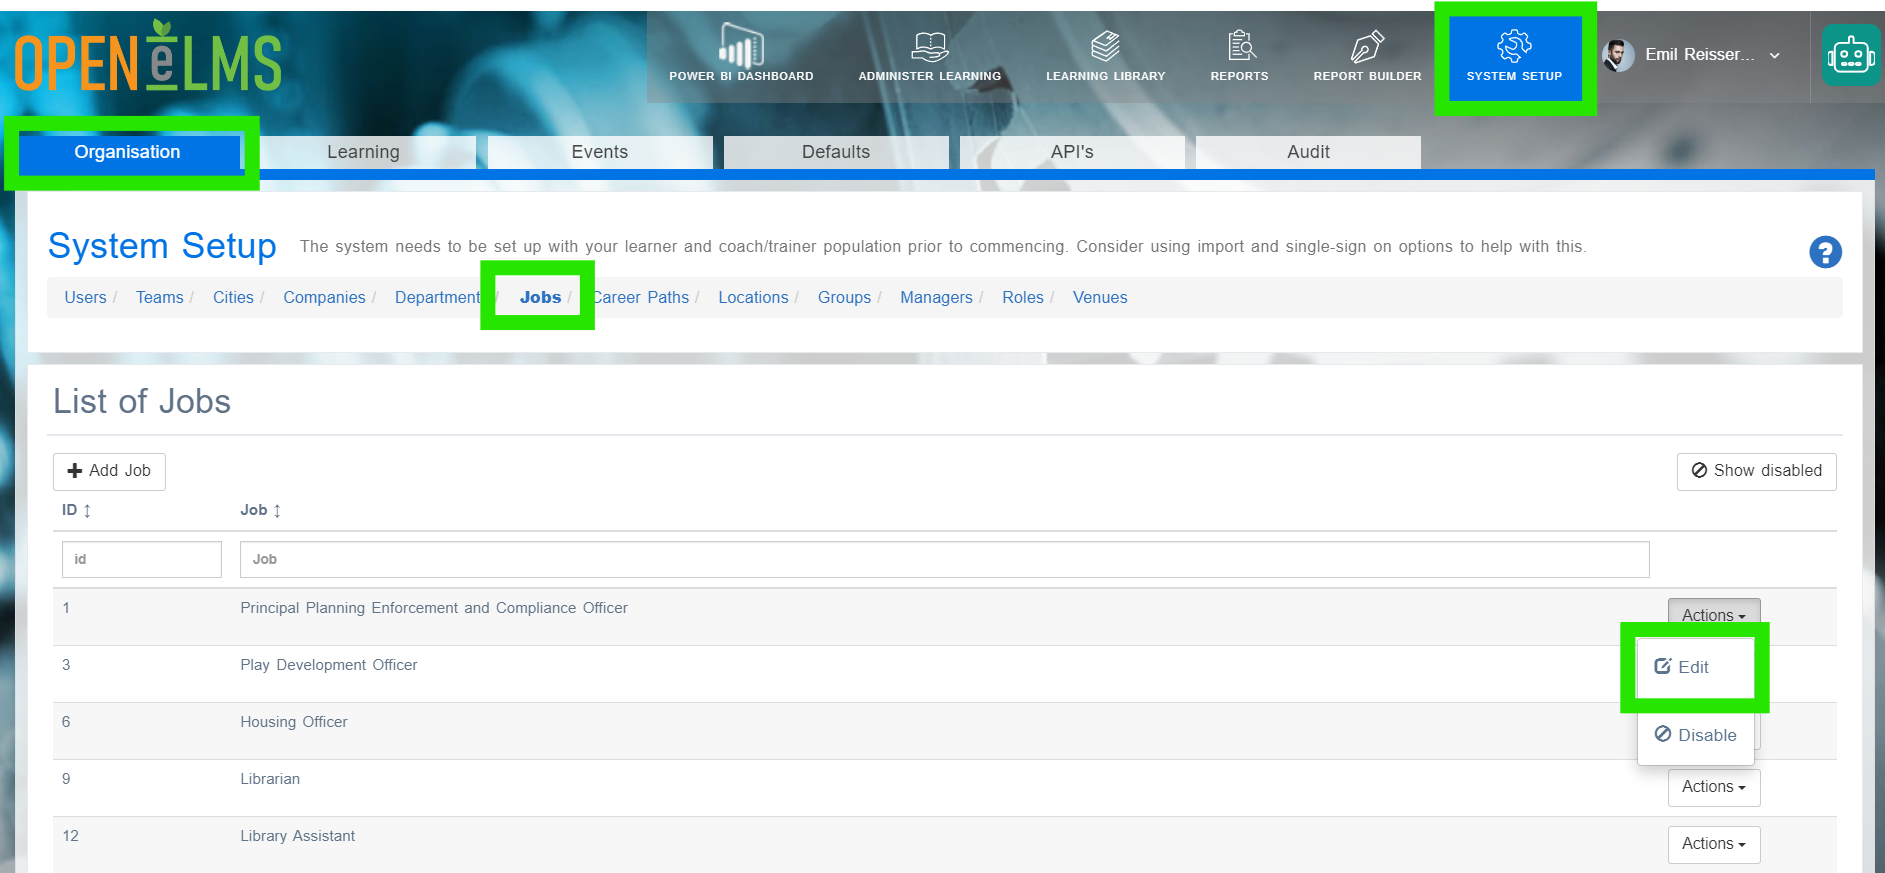Sort the list by Job column
The height and width of the screenshot is (873, 1885).
tap(260, 510)
